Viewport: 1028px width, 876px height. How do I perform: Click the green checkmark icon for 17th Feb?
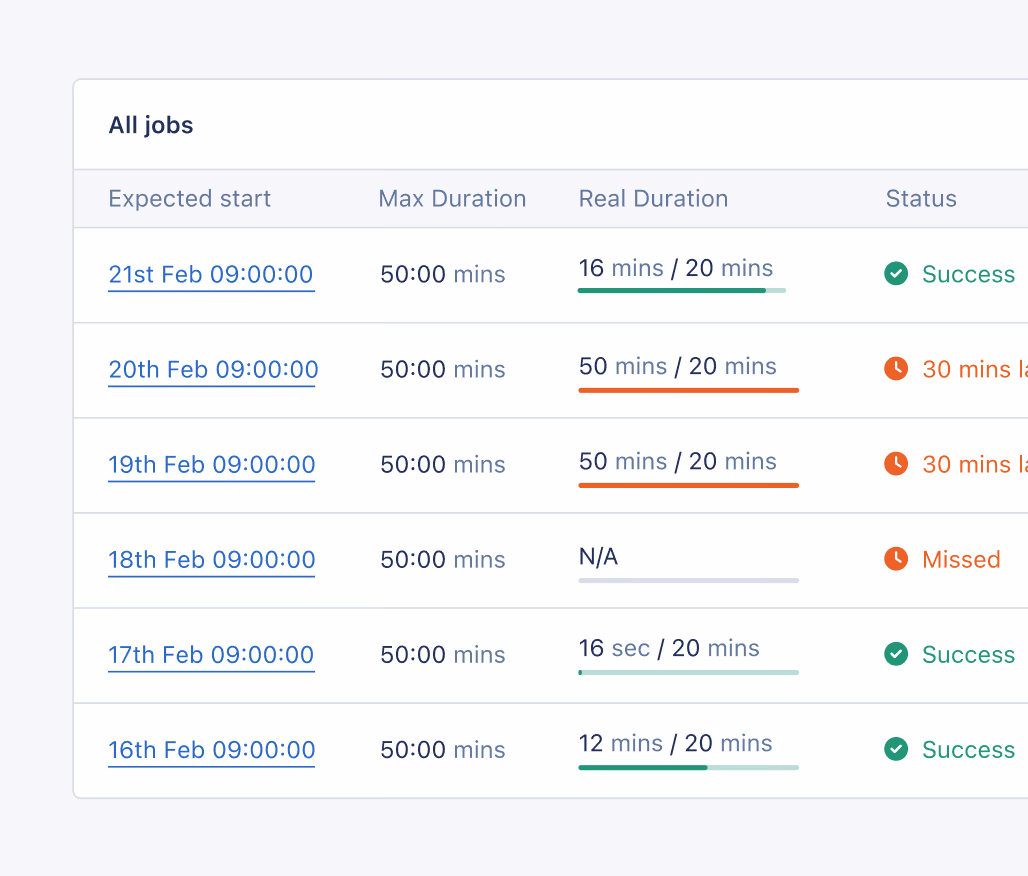[x=896, y=654]
